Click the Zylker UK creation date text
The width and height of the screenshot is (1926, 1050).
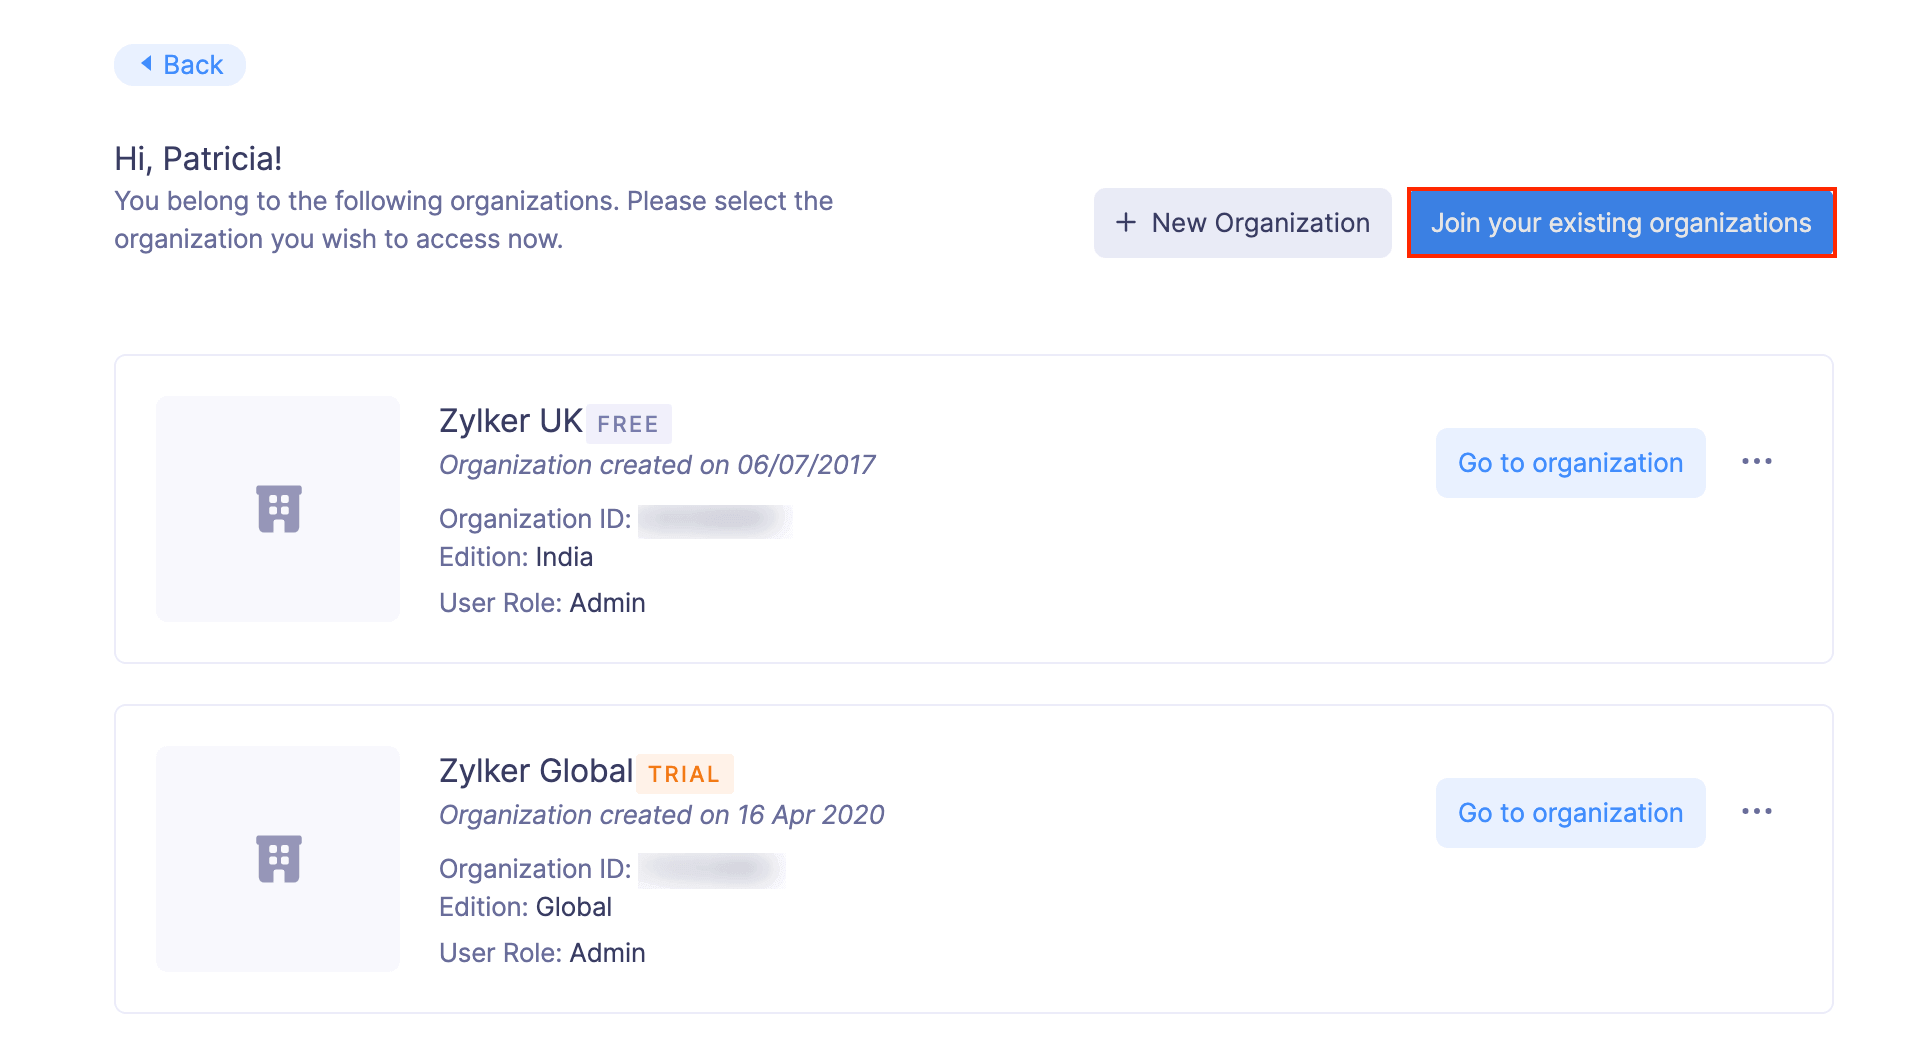(x=657, y=465)
